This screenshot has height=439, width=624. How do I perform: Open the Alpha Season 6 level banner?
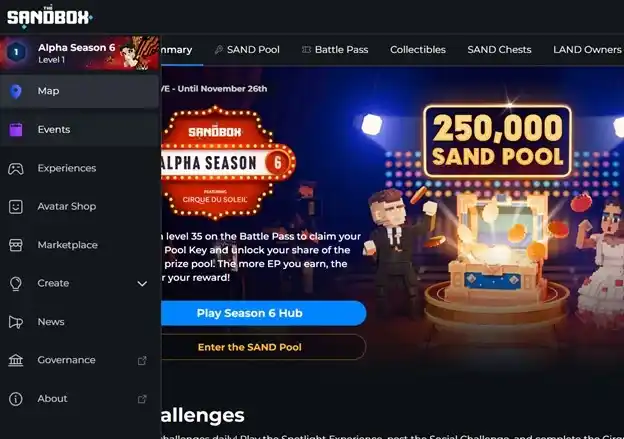point(80,53)
